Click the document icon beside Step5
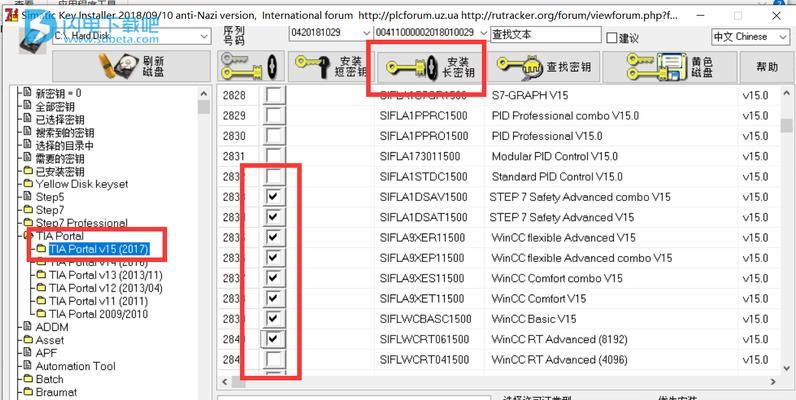Image resolution: width=796 pixels, height=400 pixels. [28, 196]
